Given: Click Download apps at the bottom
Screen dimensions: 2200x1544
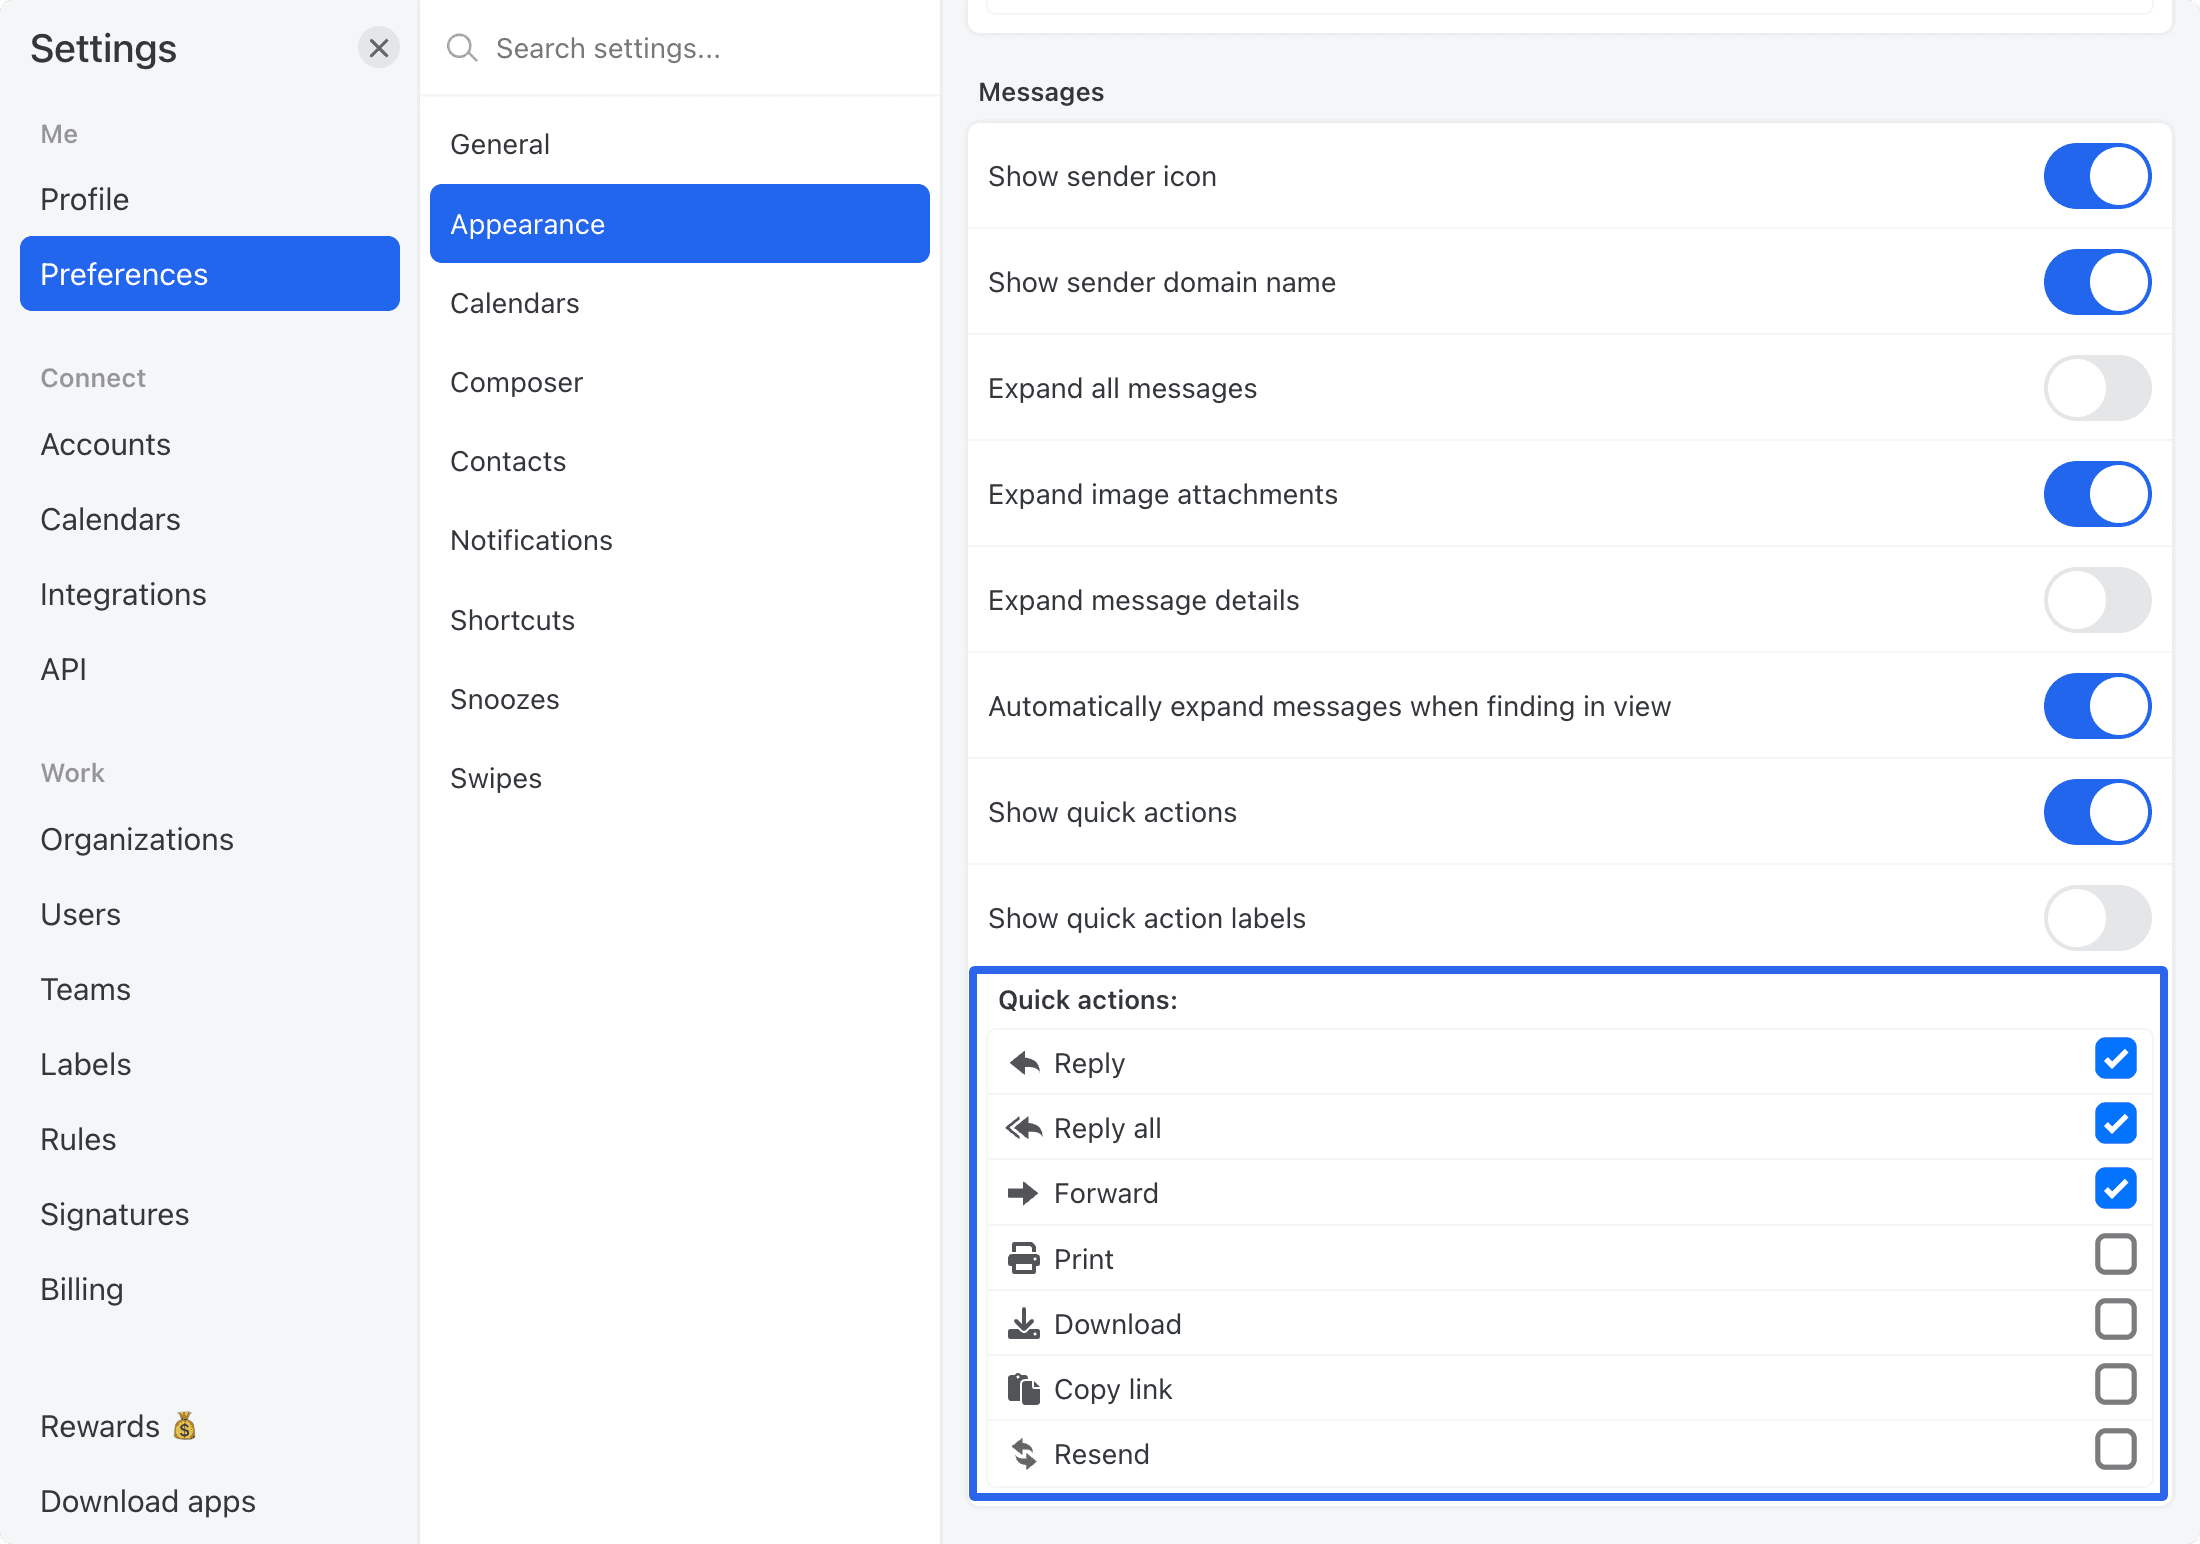Looking at the screenshot, I should pyautogui.click(x=148, y=1501).
